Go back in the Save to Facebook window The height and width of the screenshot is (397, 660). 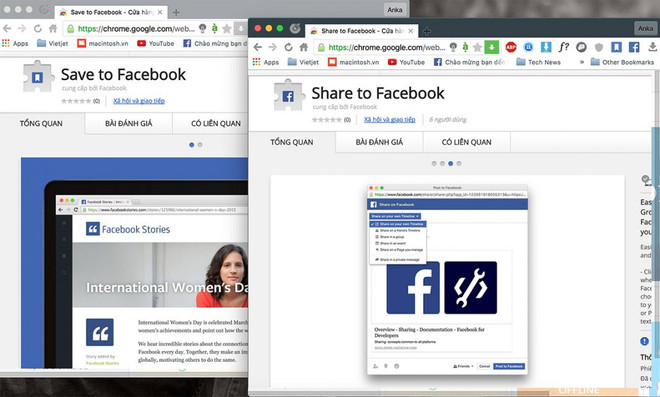click(x=7, y=29)
